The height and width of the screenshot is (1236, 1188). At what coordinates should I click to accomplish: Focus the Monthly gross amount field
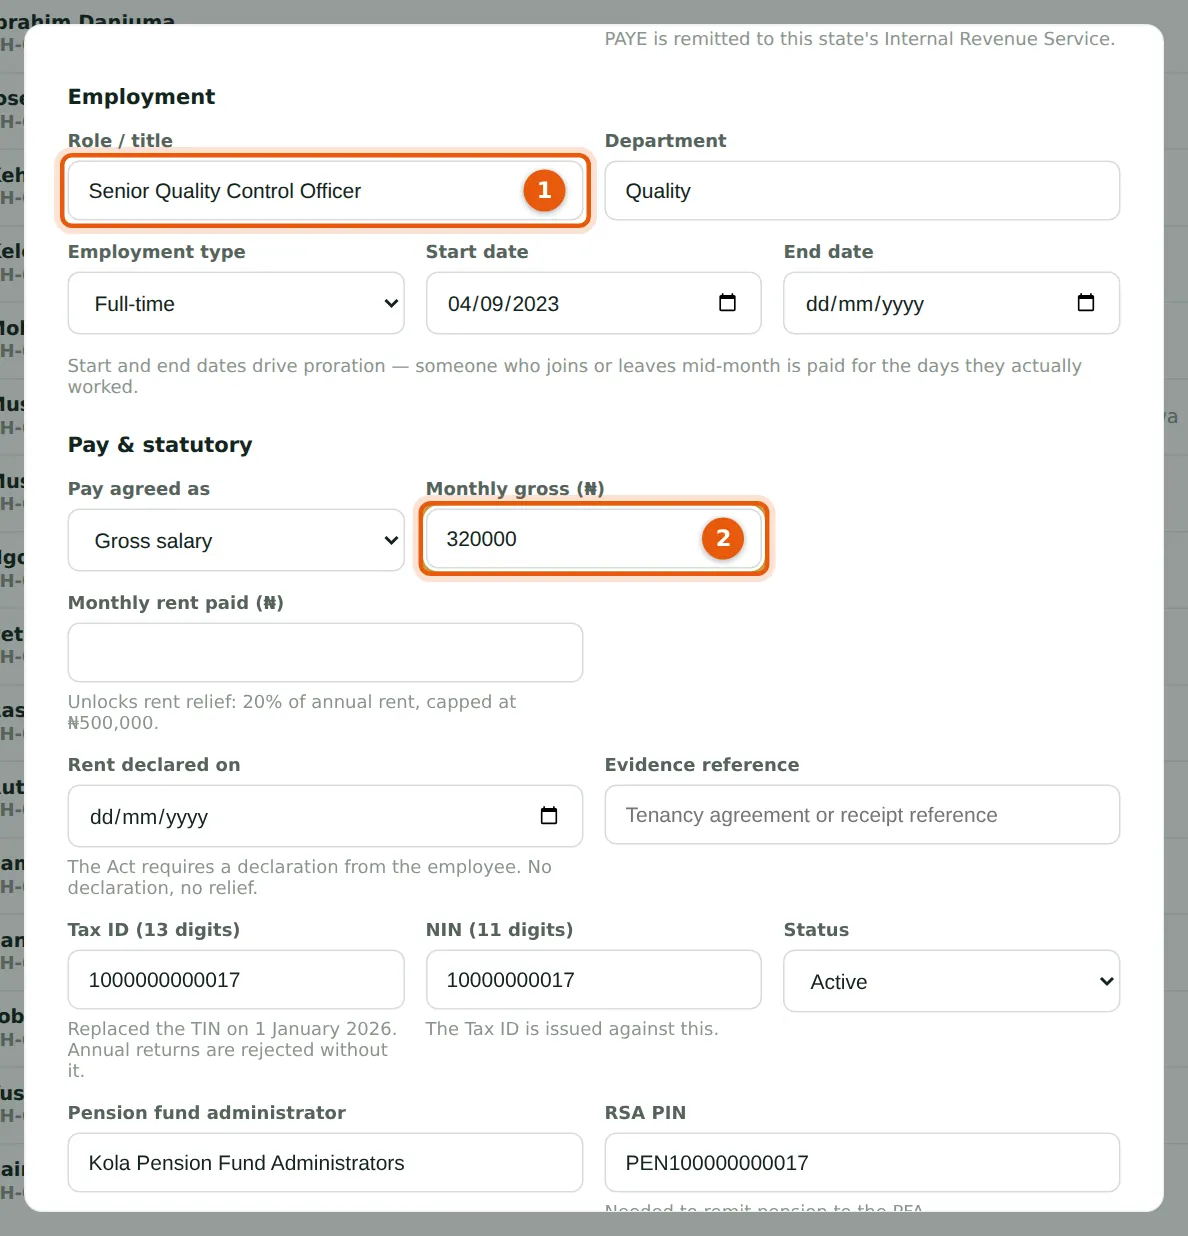click(x=593, y=539)
